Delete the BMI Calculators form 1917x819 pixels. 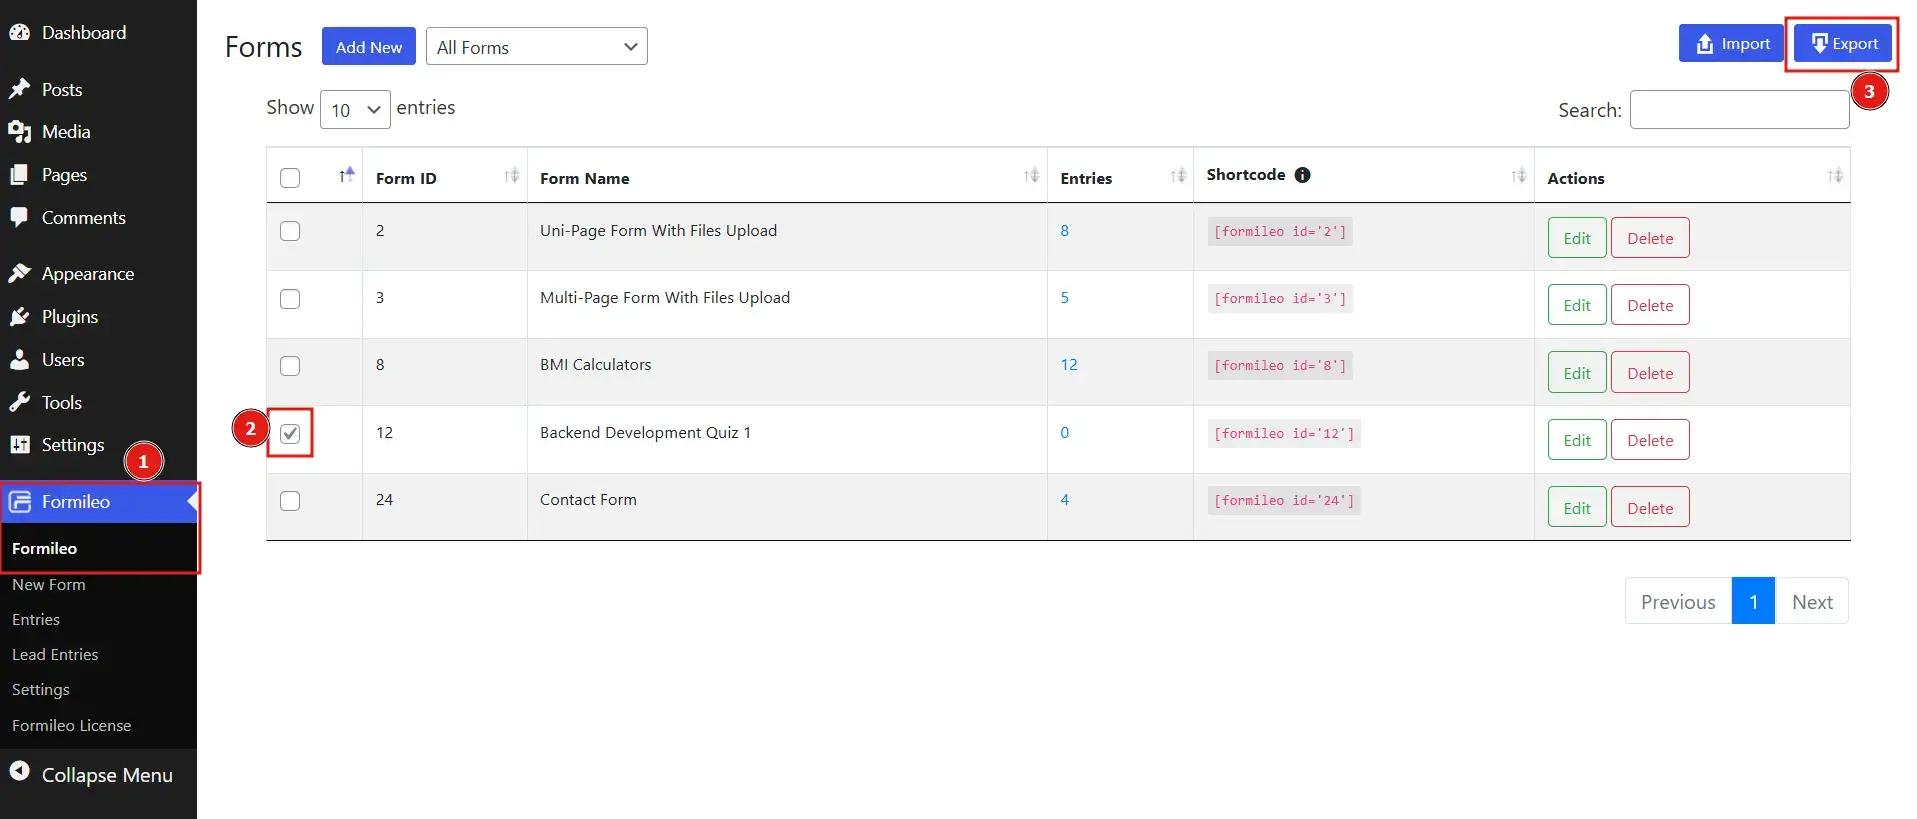pyautogui.click(x=1649, y=373)
